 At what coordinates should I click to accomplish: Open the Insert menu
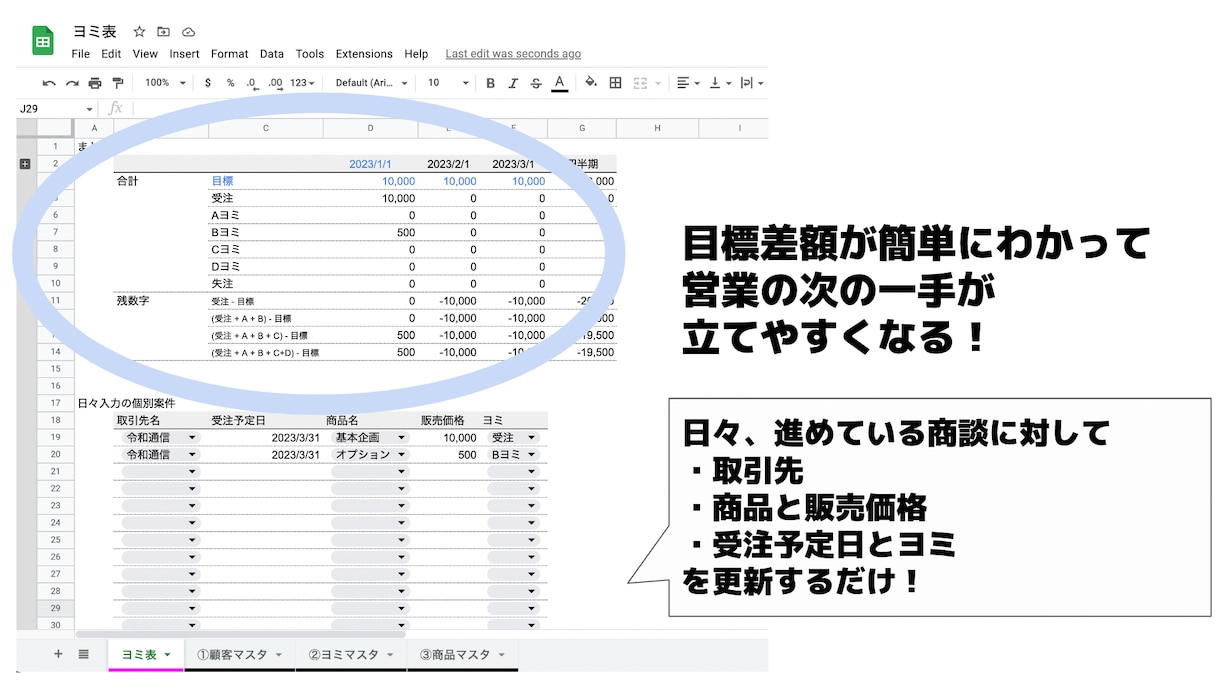pyautogui.click(x=184, y=54)
